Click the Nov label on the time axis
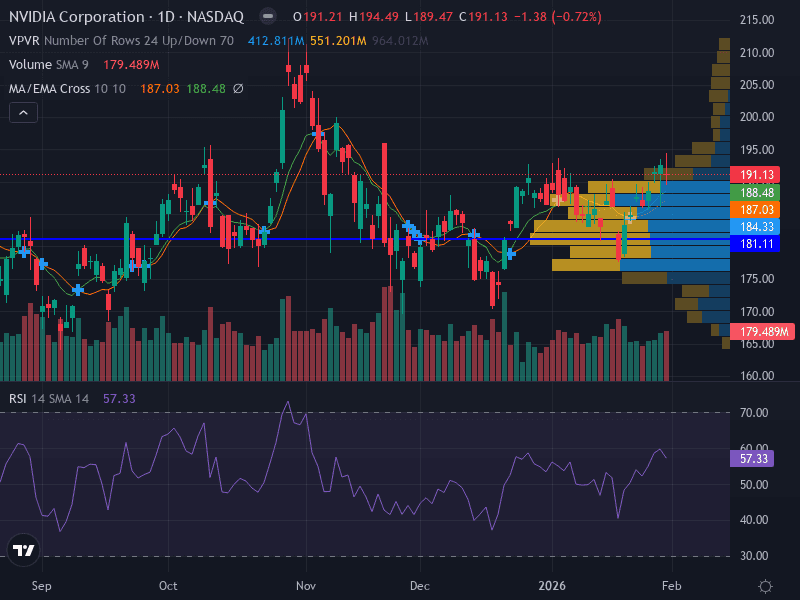 (x=306, y=586)
